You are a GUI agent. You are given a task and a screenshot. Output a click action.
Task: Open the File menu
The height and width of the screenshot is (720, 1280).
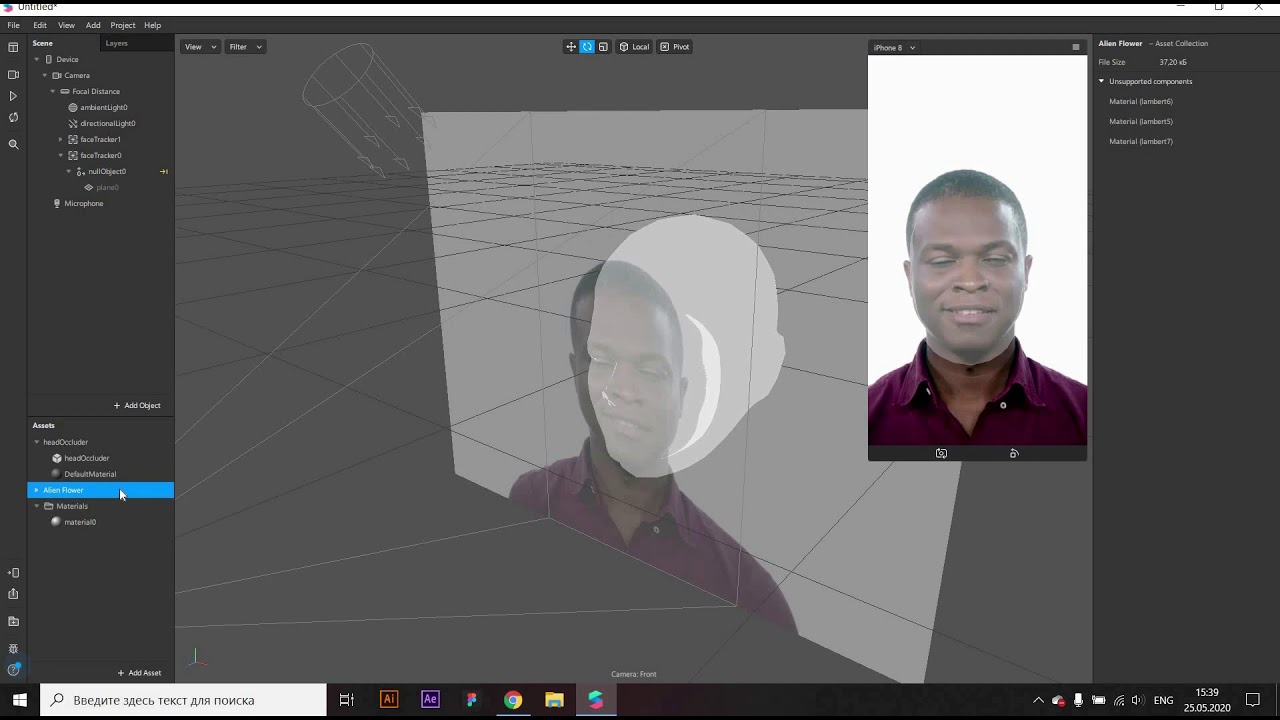(13, 25)
